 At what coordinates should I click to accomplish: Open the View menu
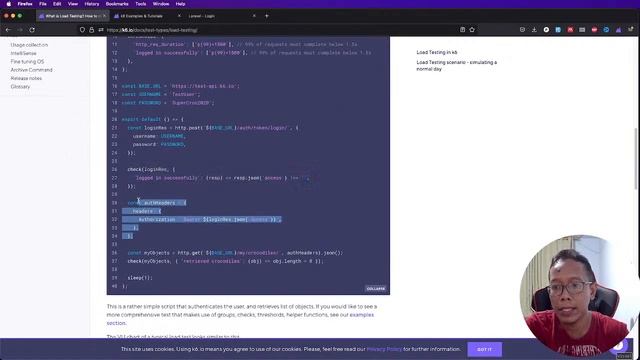73,4
